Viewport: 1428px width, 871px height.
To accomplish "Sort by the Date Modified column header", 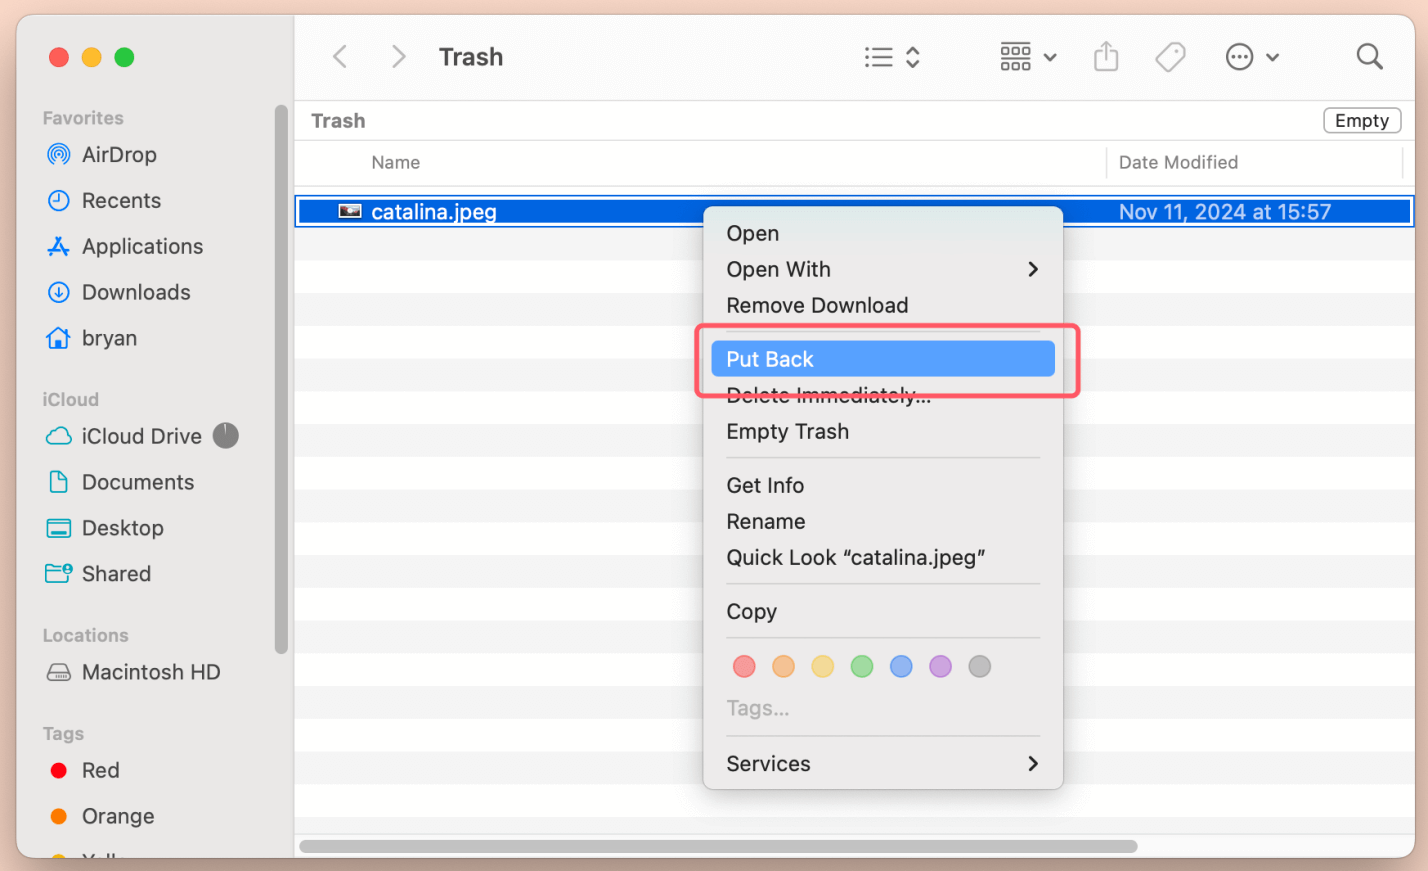I will (1178, 163).
